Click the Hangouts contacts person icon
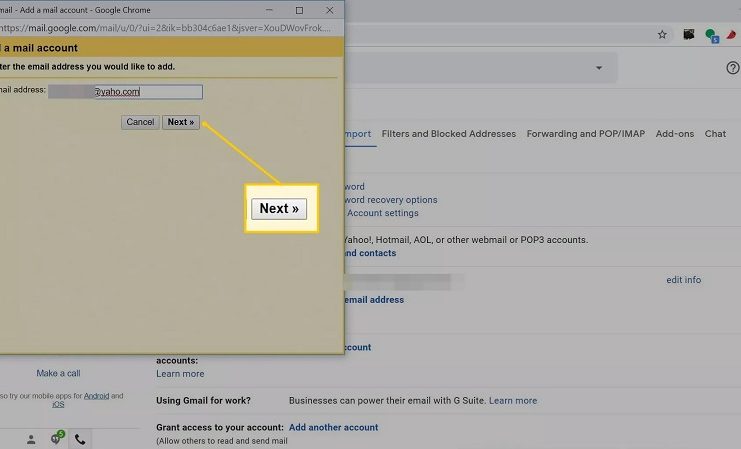The width and height of the screenshot is (741, 449). (x=31, y=439)
